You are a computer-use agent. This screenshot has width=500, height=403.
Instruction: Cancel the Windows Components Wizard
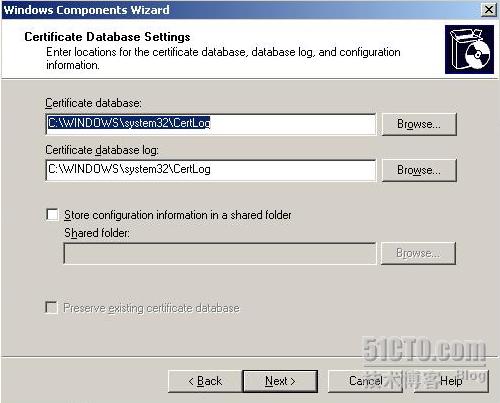coord(365,381)
